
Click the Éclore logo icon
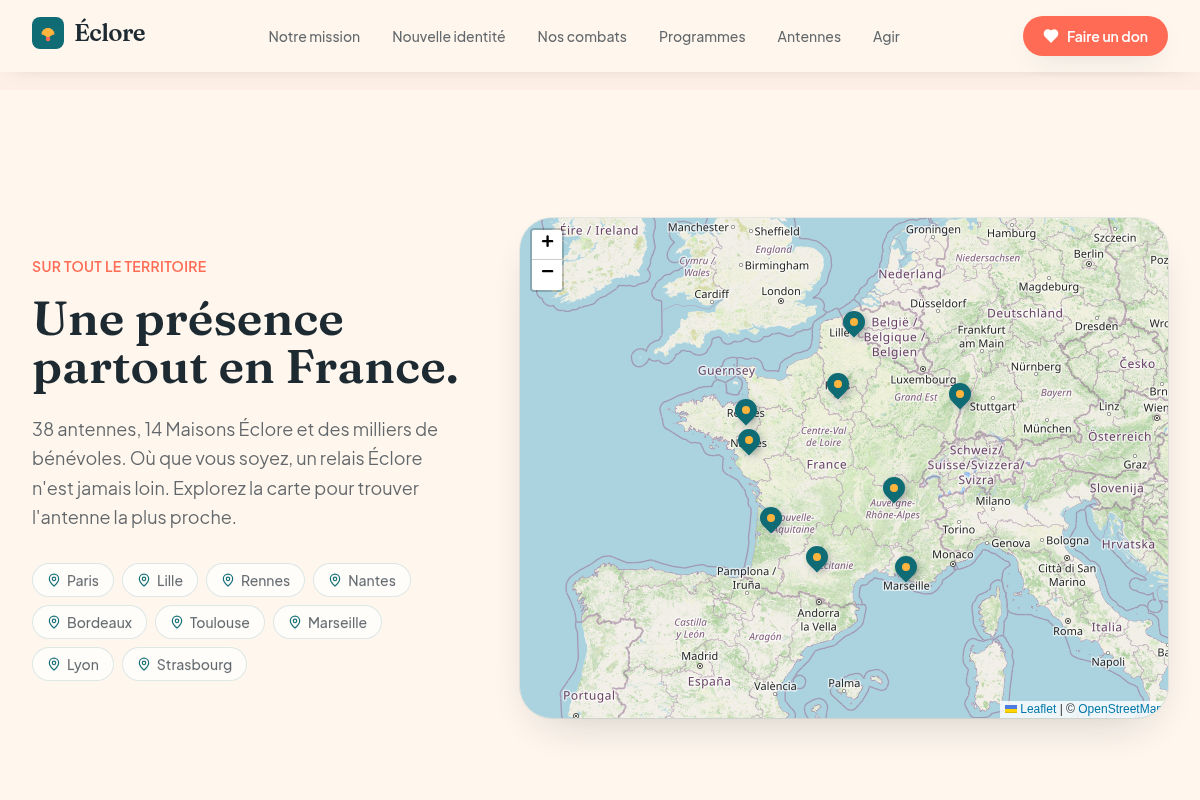pyautogui.click(x=48, y=33)
